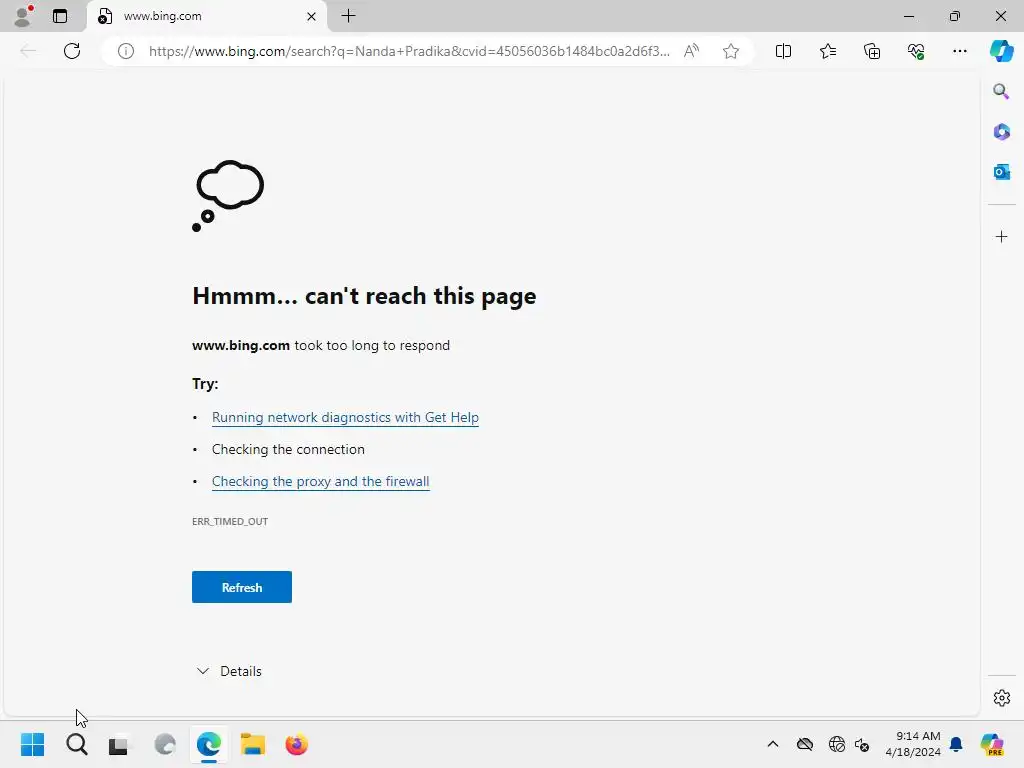This screenshot has height=768, width=1024.
Task: Open Collections panel
Action: click(x=872, y=51)
